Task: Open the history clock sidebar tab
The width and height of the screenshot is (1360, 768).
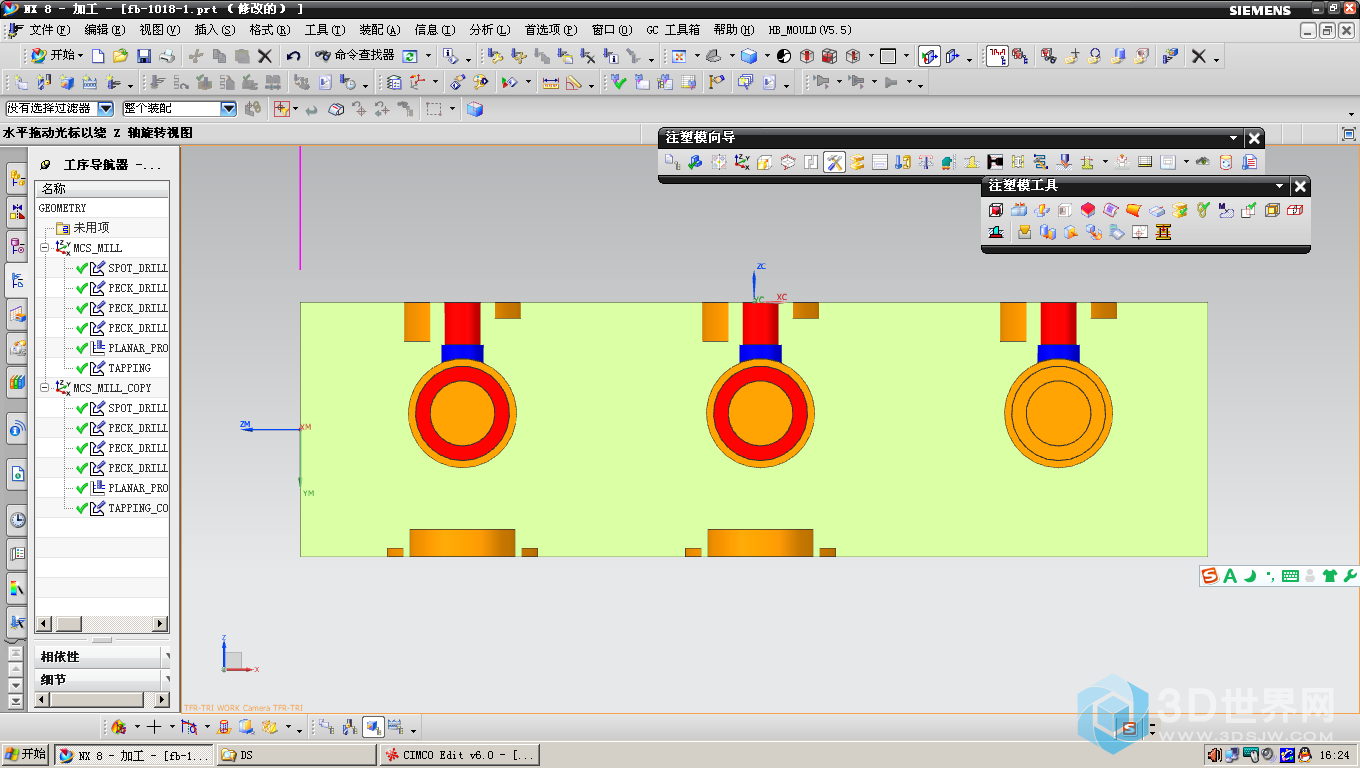Action: (x=16, y=519)
